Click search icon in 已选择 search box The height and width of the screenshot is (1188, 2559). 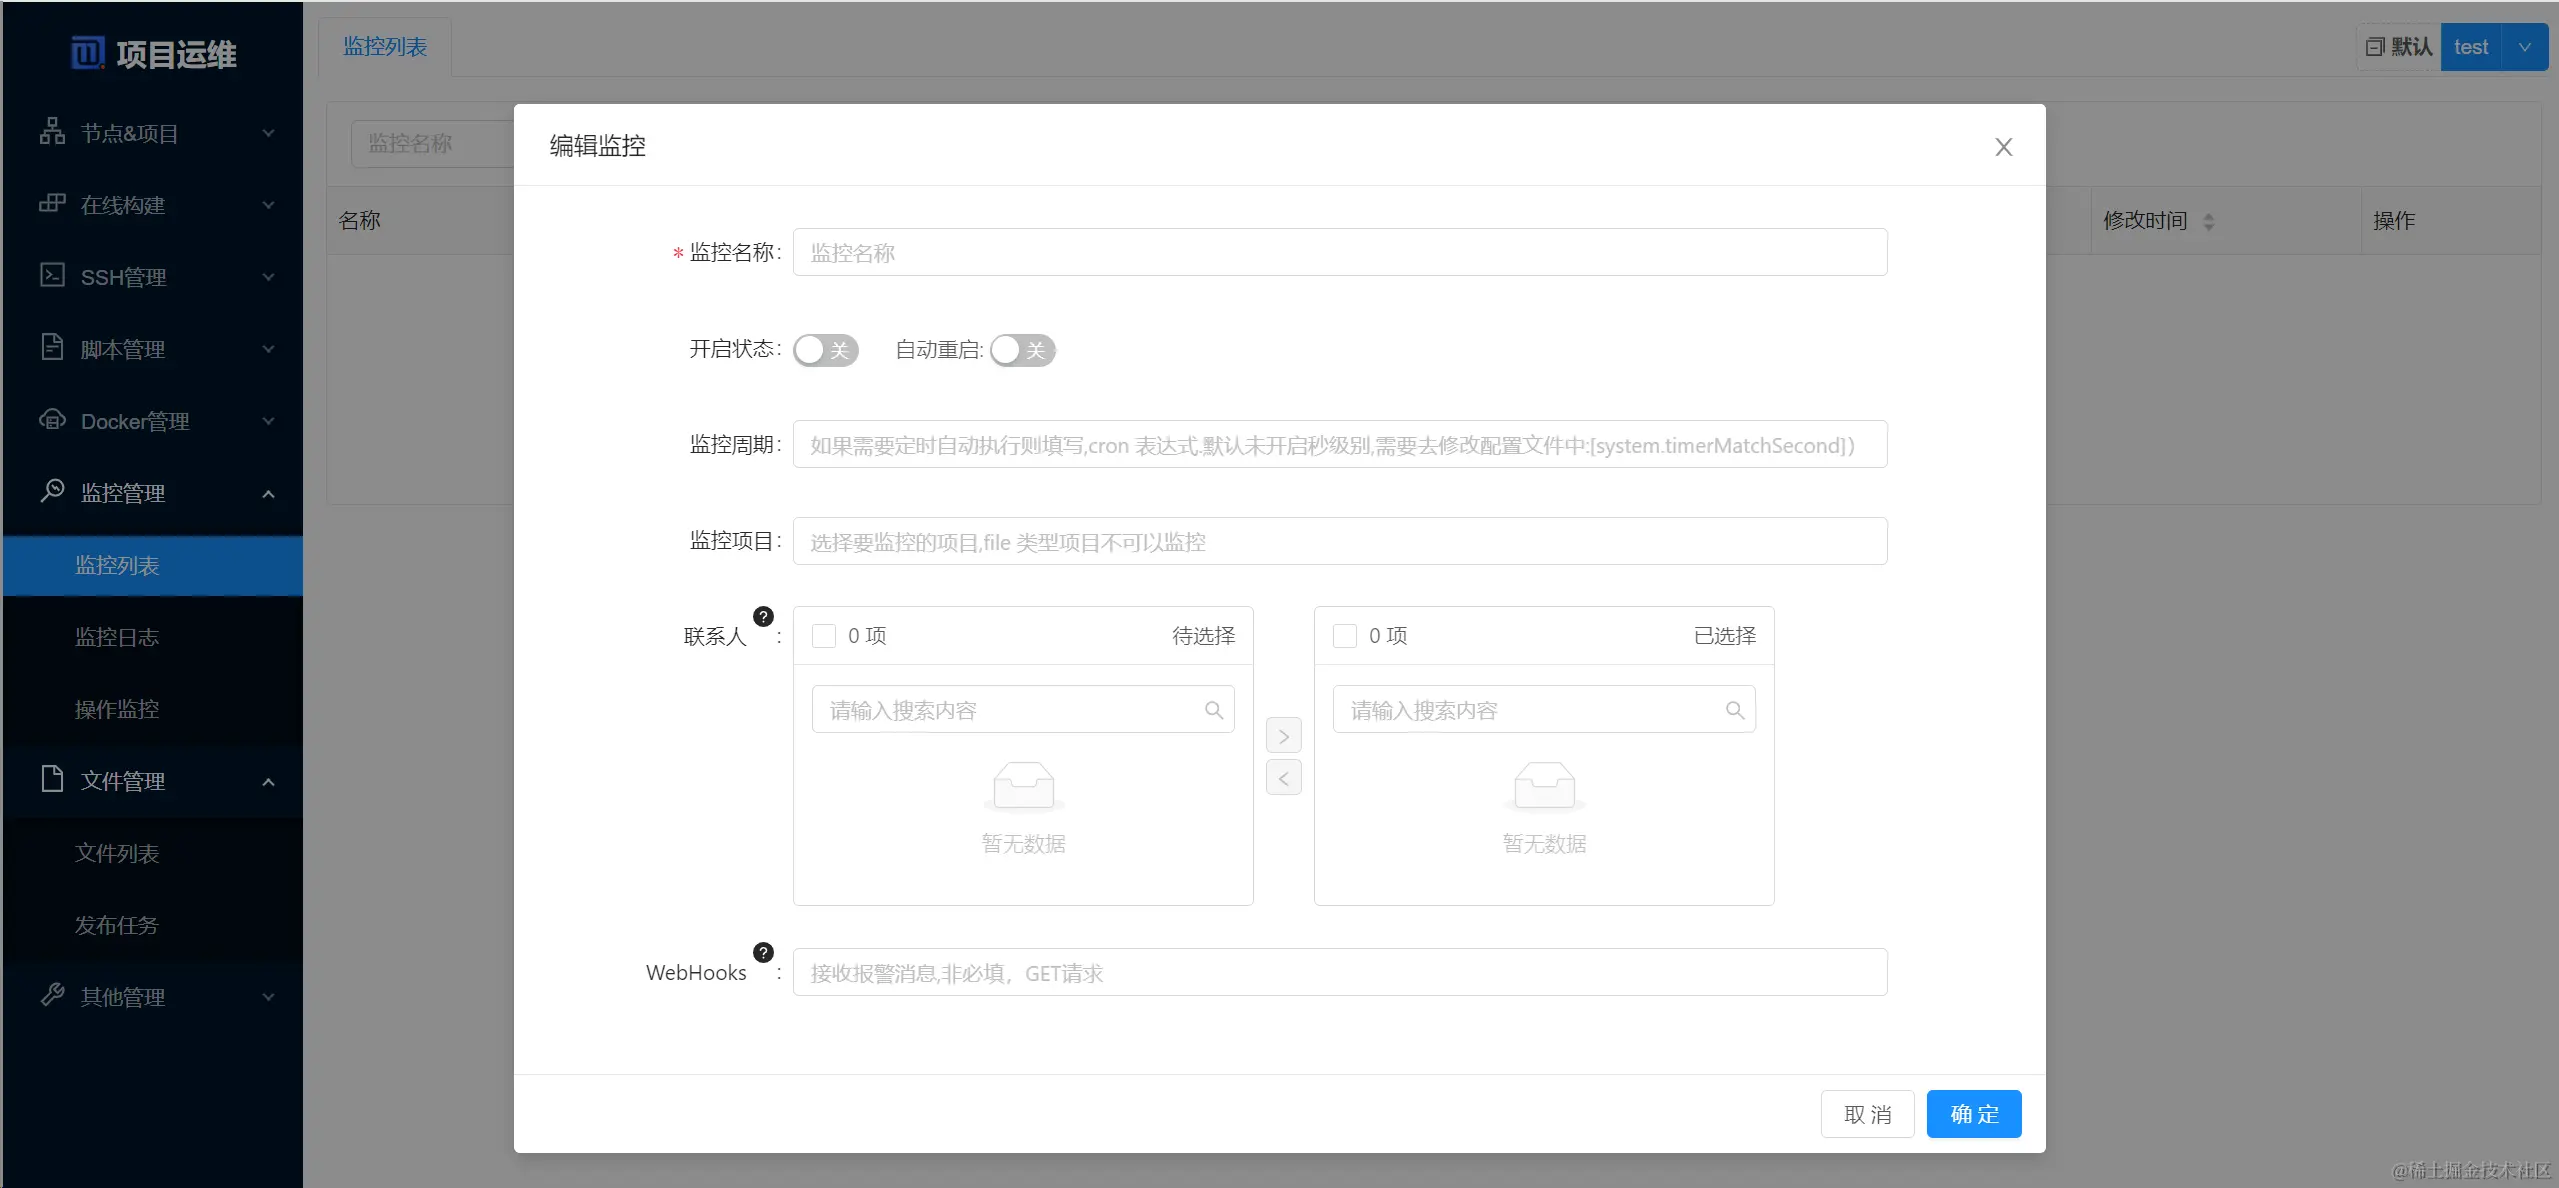click(1735, 710)
